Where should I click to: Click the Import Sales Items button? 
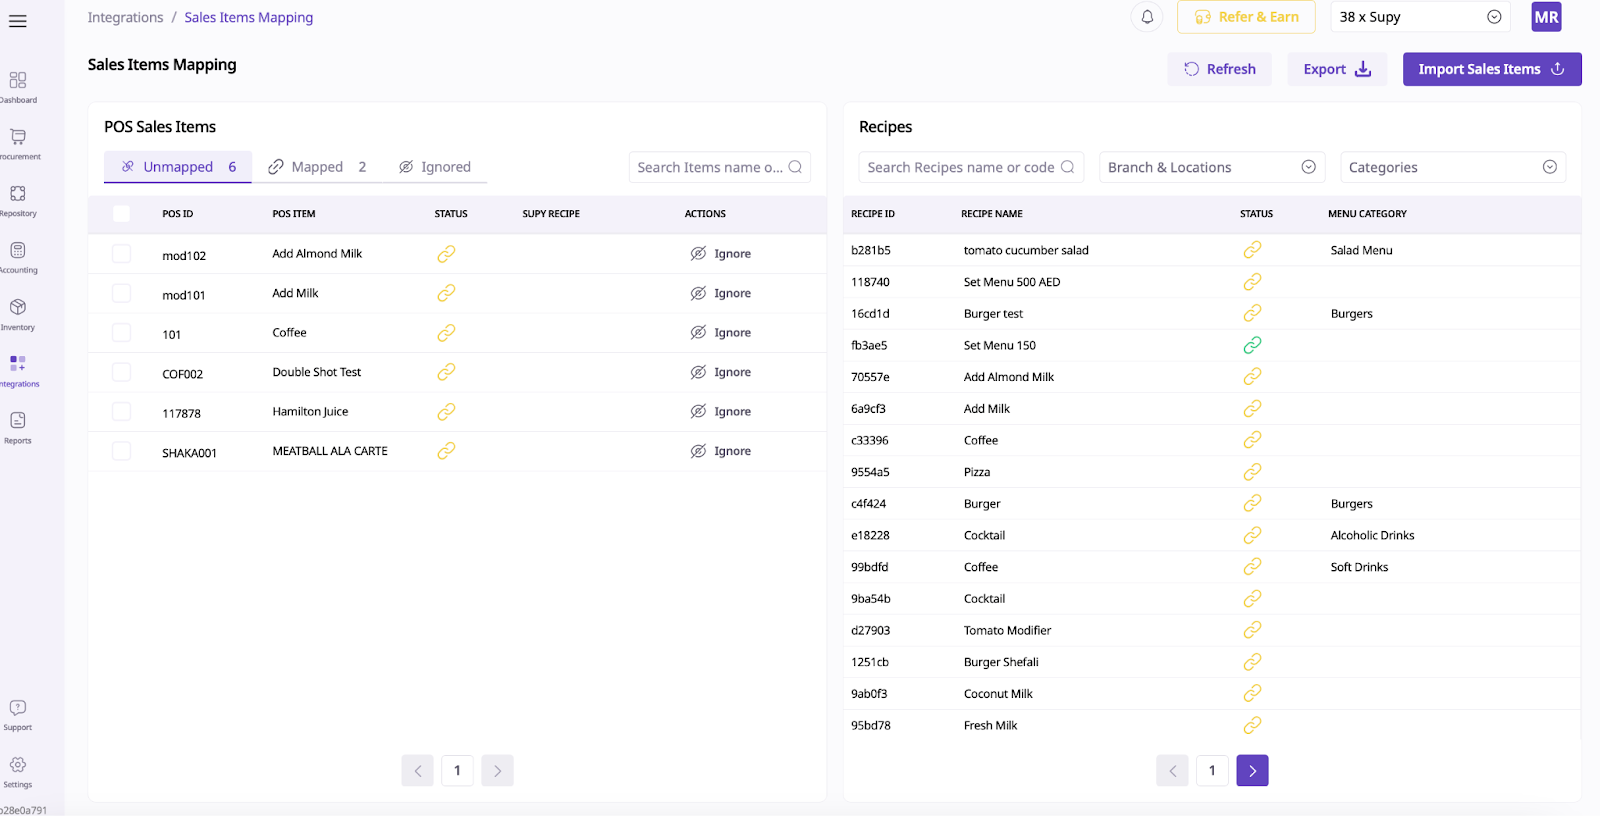click(1491, 69)
